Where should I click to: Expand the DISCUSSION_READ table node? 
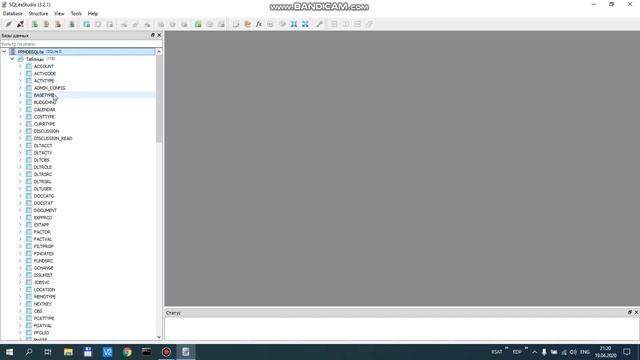tap(20, 138)
